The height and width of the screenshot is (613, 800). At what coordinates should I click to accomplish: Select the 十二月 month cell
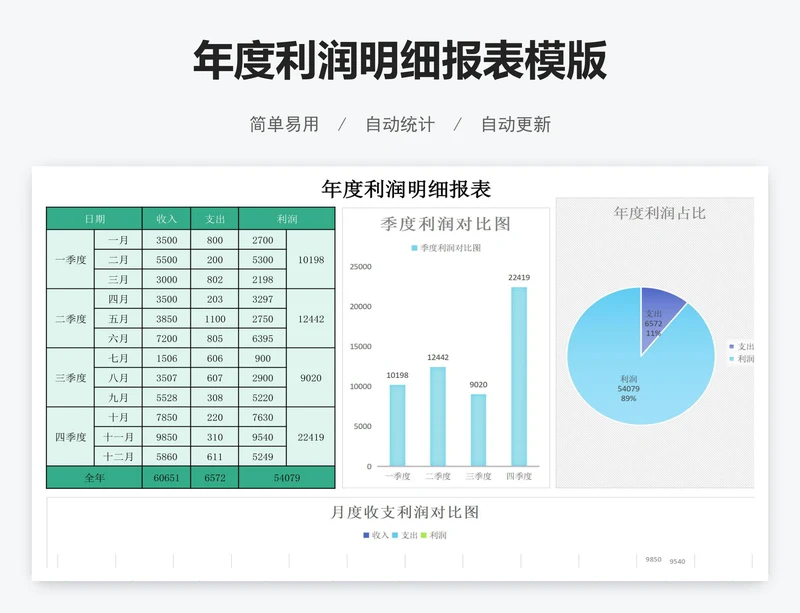point(118,457)
